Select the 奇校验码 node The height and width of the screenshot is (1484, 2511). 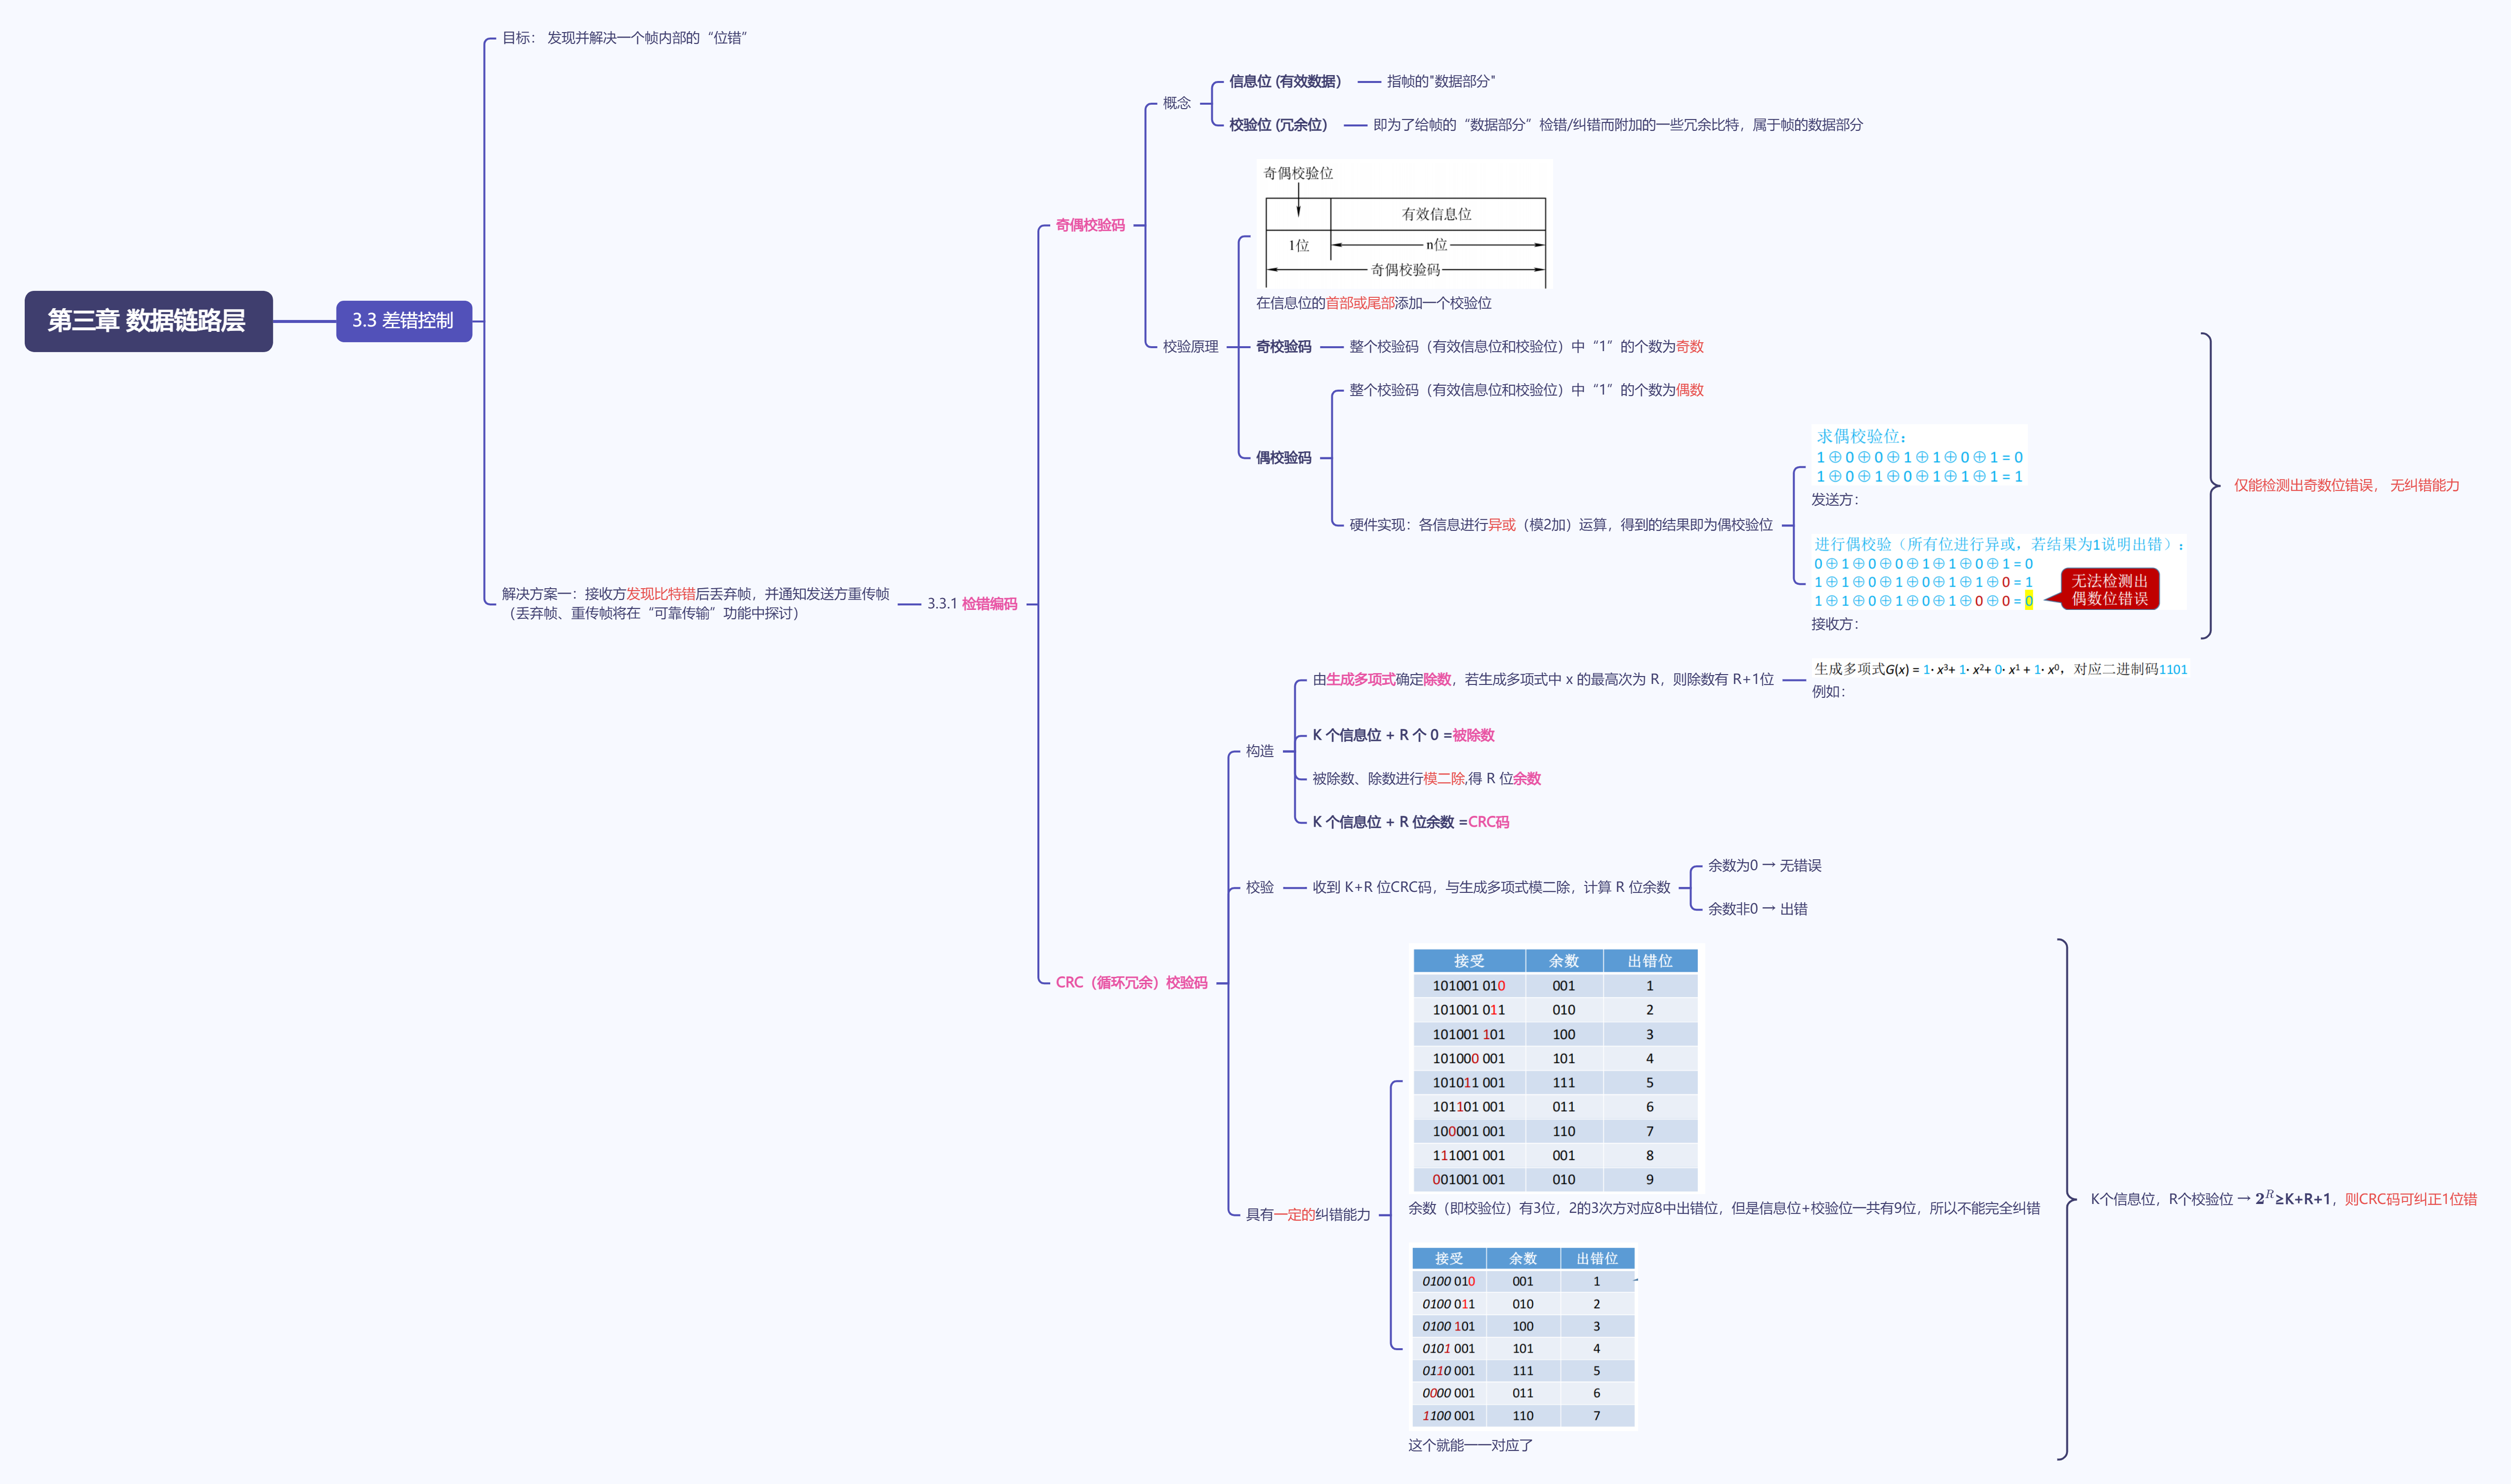point(1283,347)
